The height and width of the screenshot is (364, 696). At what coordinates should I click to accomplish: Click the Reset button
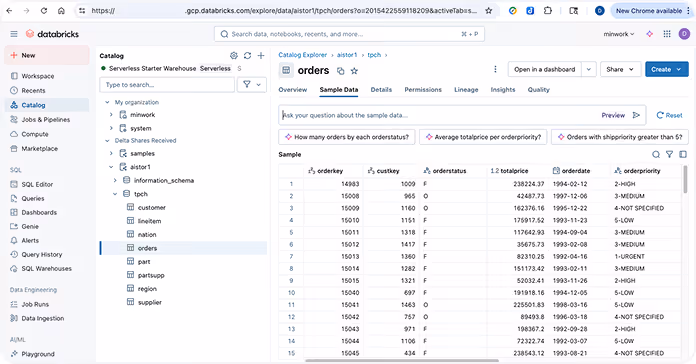click(x=669, y=115)
